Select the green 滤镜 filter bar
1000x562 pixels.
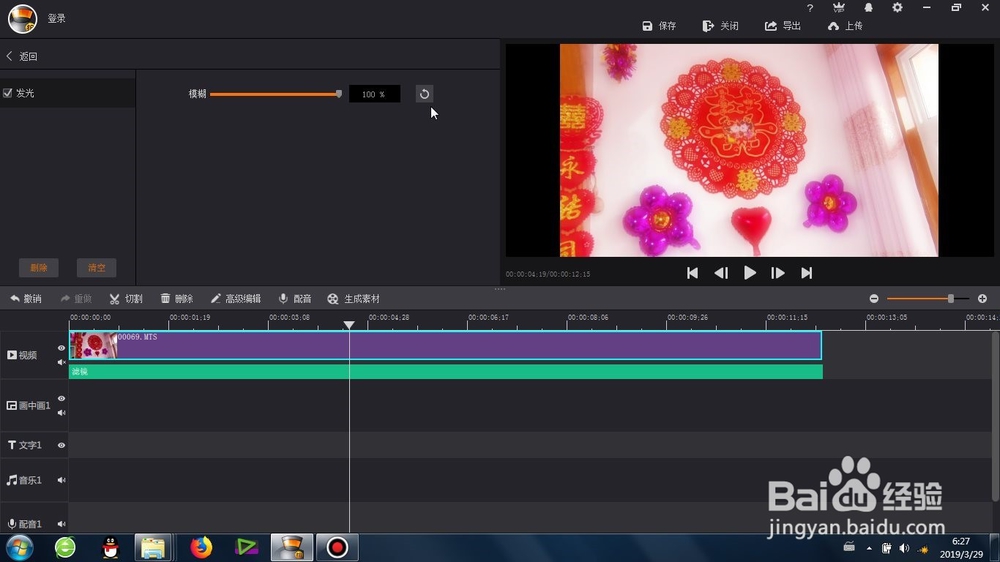pyautogui.click(x=446, y=372)
